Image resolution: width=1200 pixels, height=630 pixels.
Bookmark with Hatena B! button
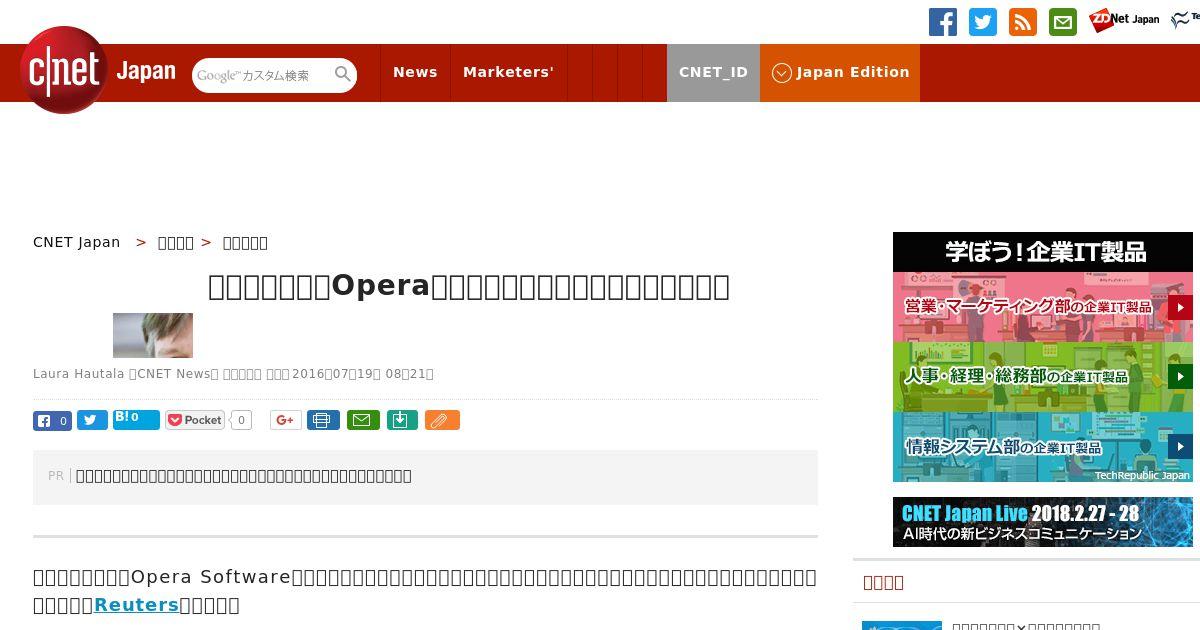(x=136, y=419)
